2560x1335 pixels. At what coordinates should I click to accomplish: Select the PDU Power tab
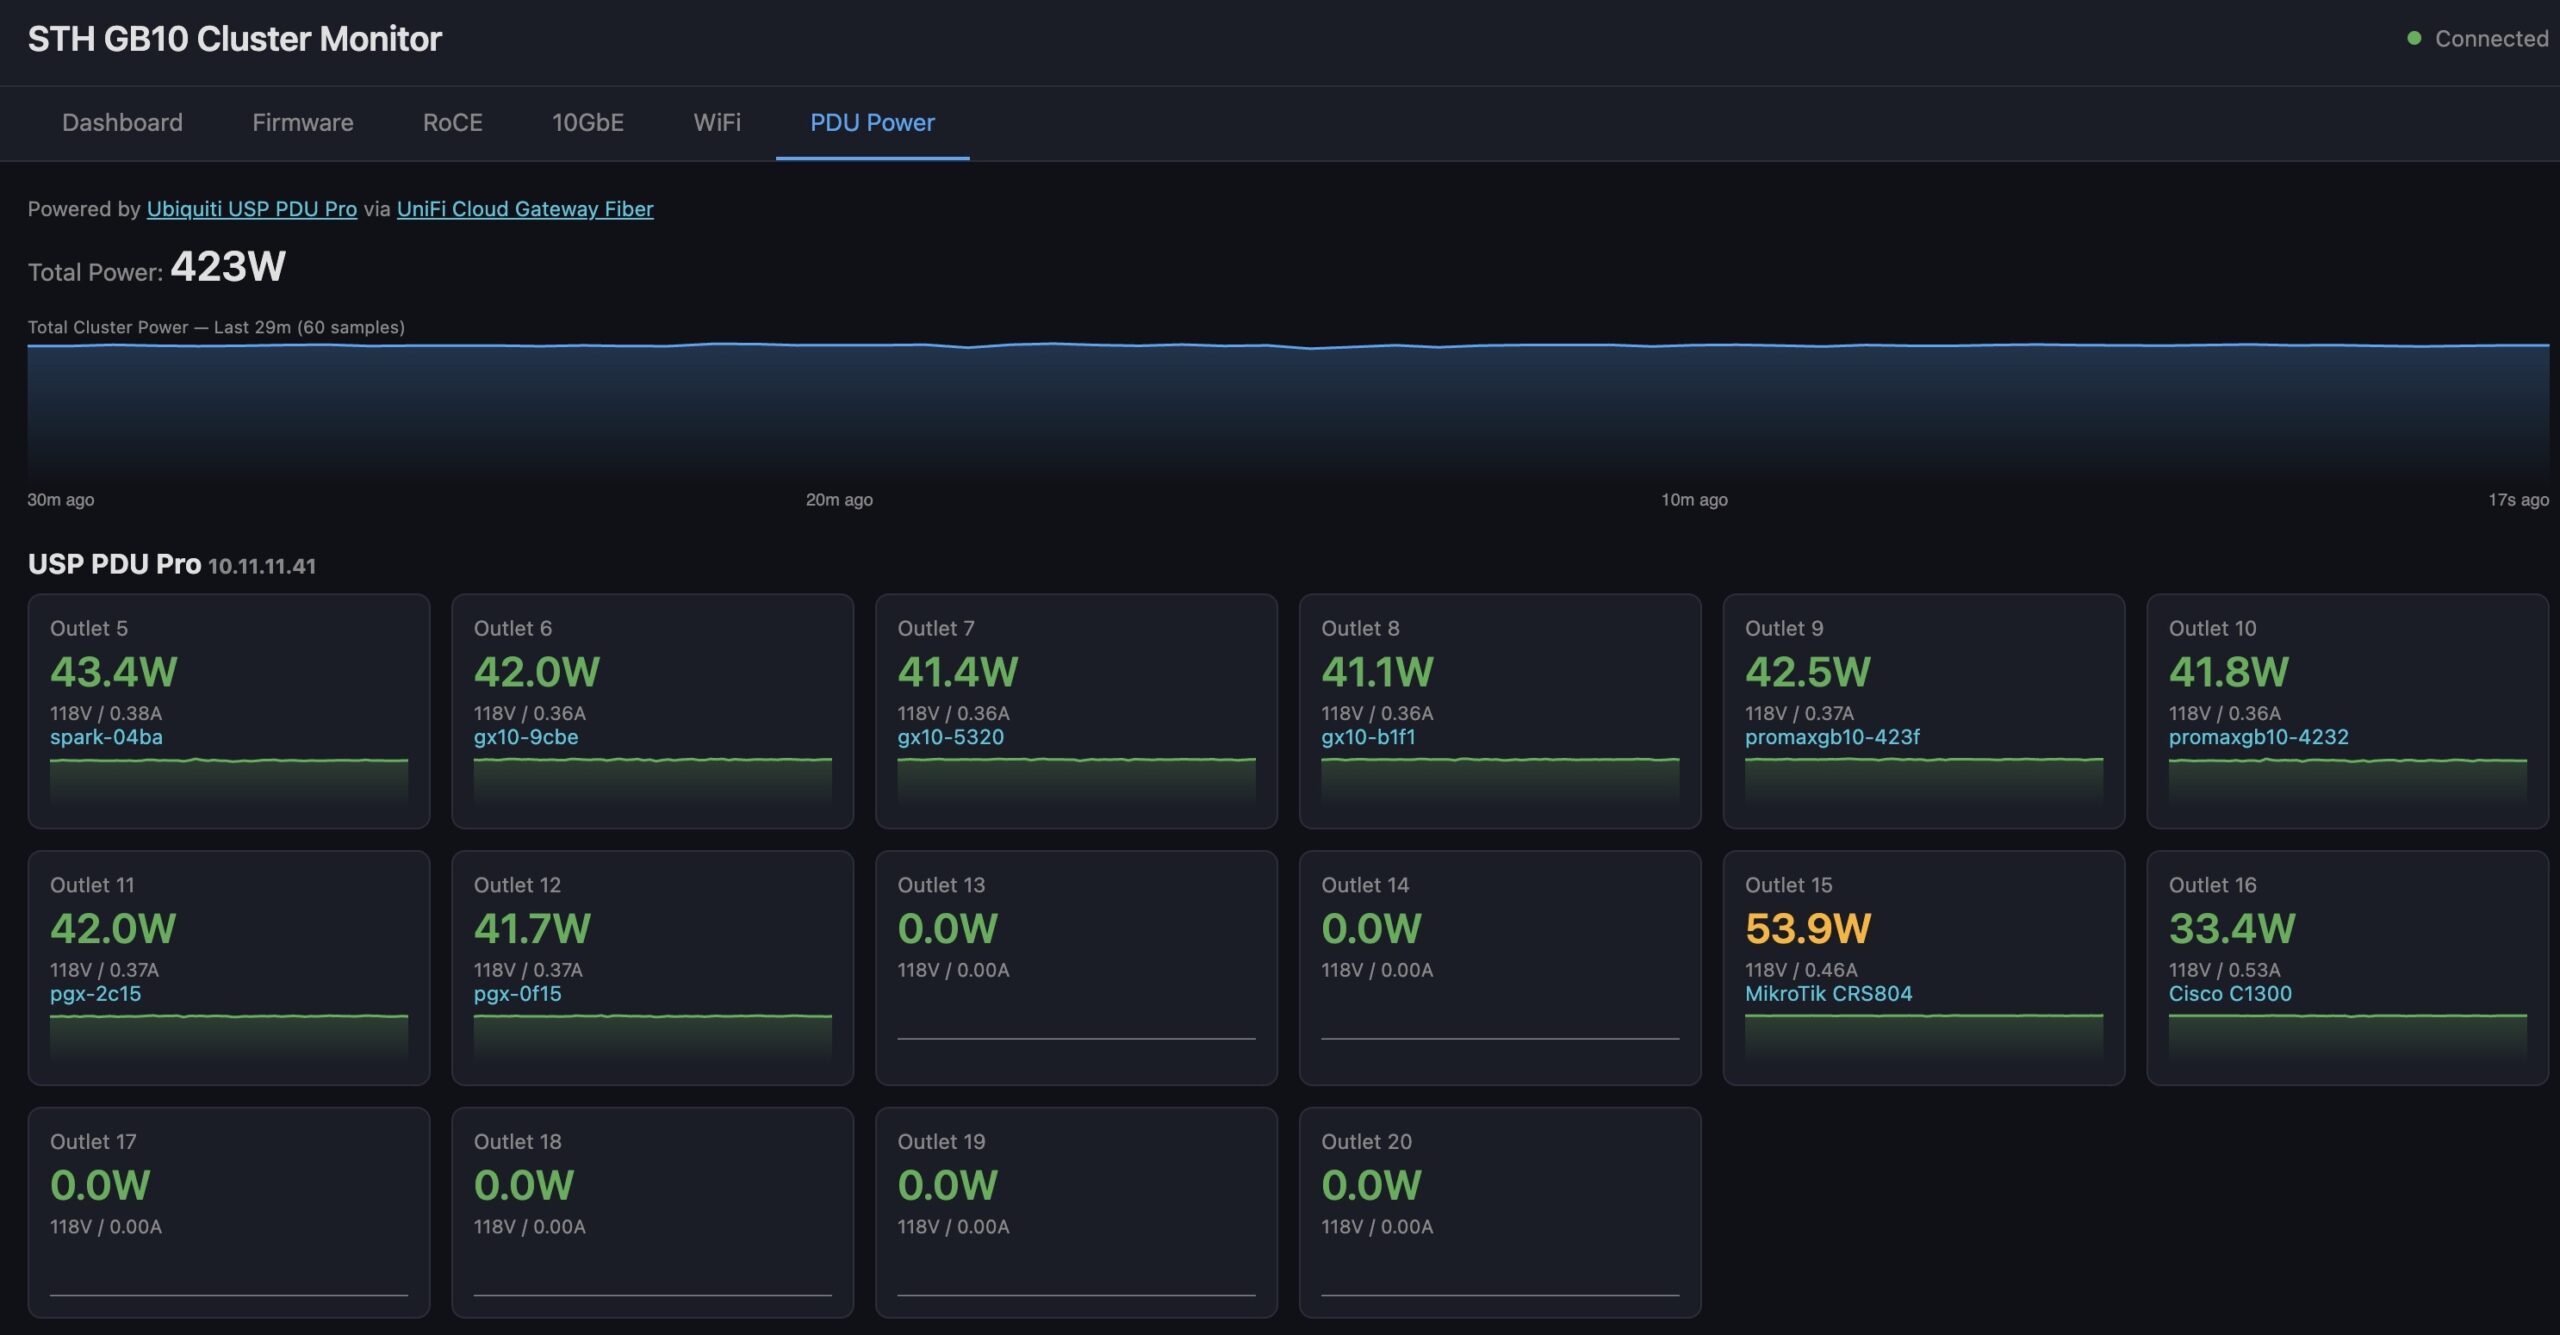(872, 123)
